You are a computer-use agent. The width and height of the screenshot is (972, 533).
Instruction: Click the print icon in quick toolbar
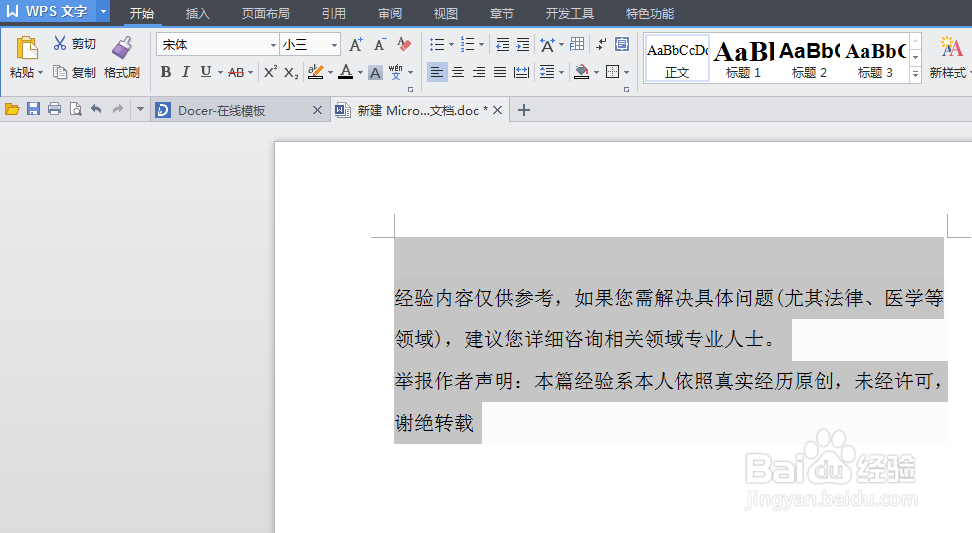click(x=55, y=109)
